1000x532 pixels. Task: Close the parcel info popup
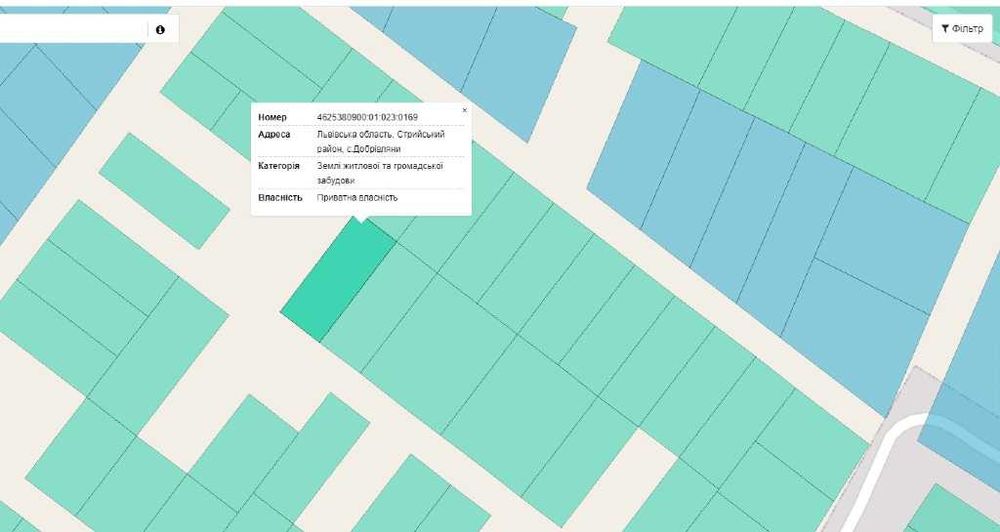(x=464, y=110)
